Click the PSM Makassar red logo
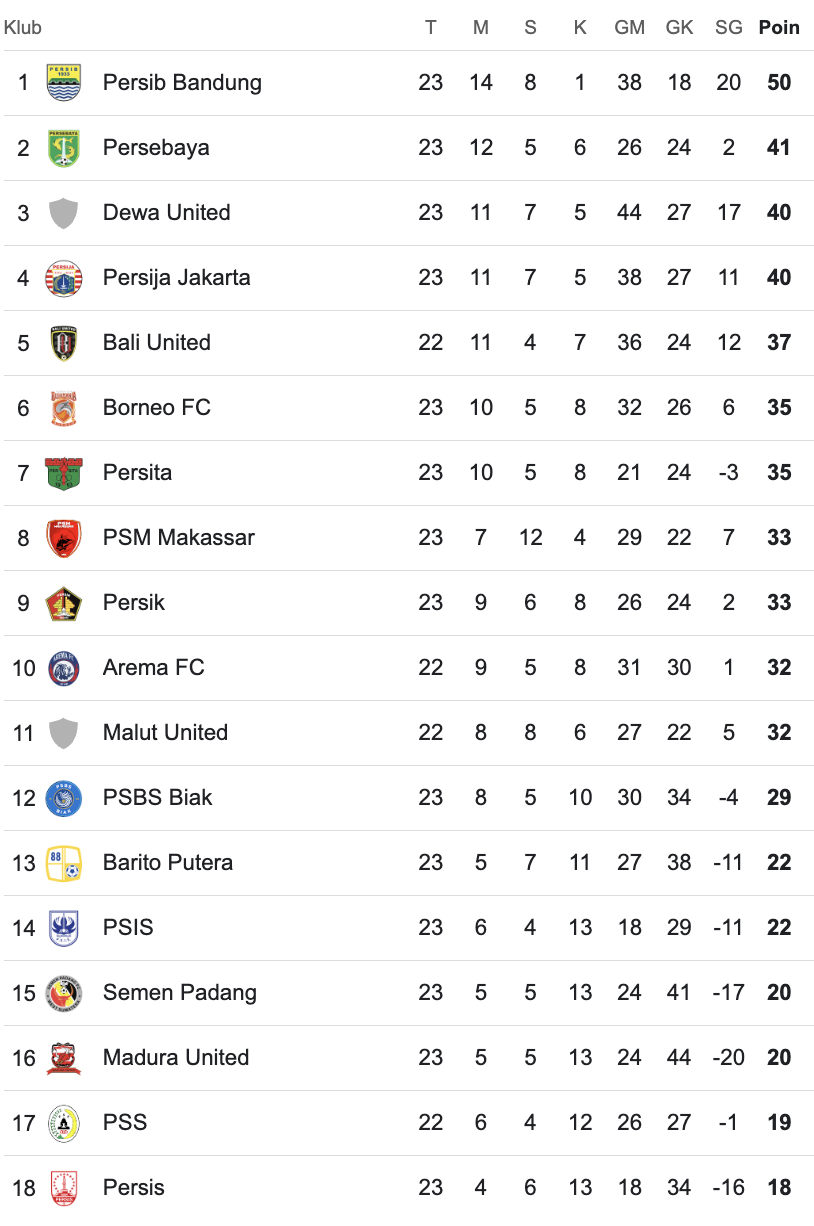 click(x=64, y=537)
